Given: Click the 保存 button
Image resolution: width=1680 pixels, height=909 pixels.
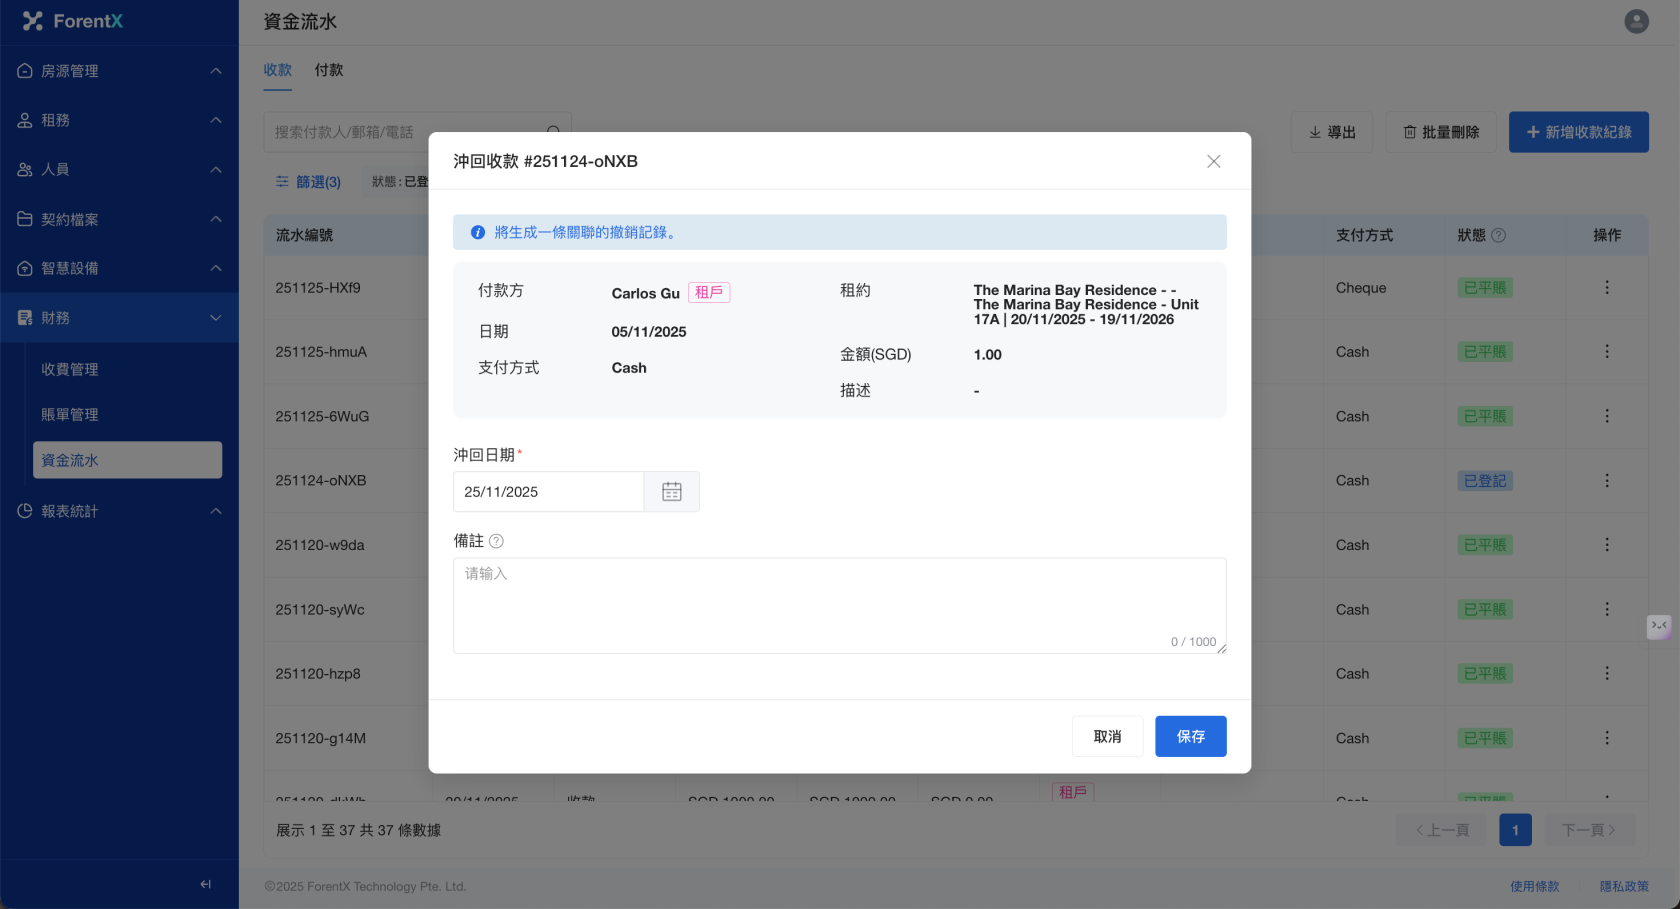Looking at the screenshot, I should click(1190, 737).
